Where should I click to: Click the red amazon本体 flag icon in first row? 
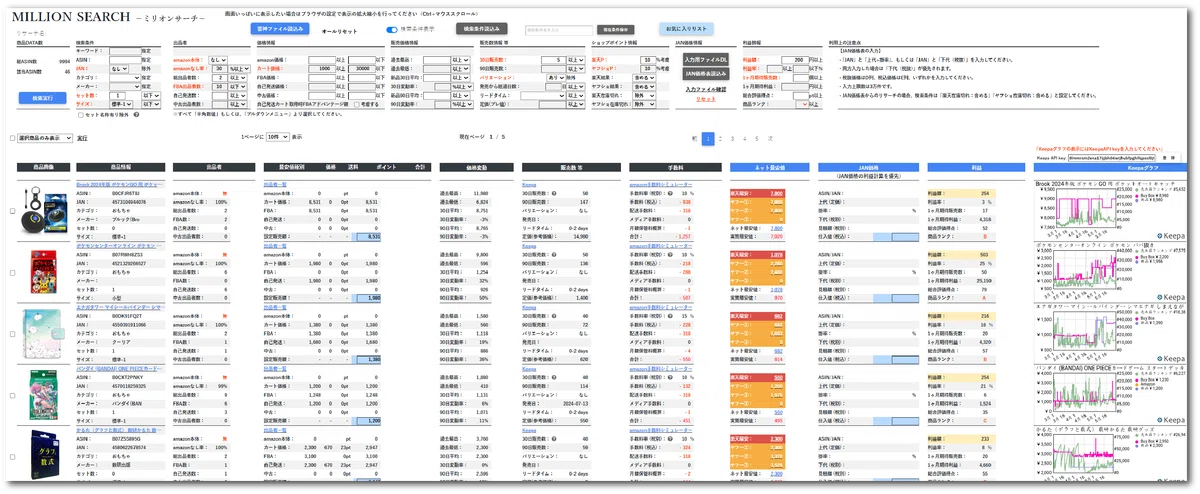tap(224, 194)
